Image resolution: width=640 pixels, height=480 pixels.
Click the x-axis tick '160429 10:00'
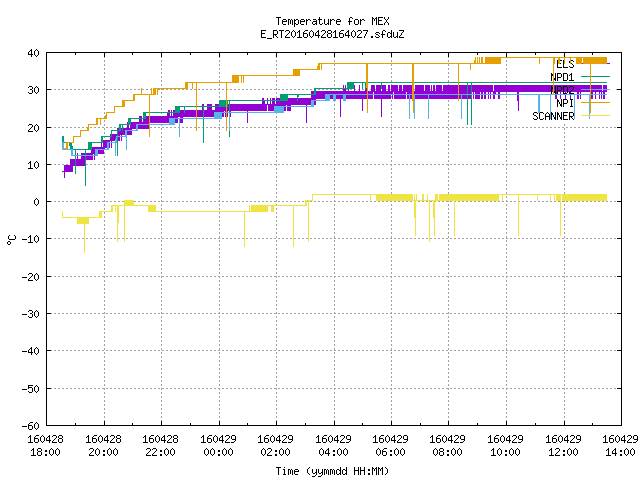(x=506, y=446)
